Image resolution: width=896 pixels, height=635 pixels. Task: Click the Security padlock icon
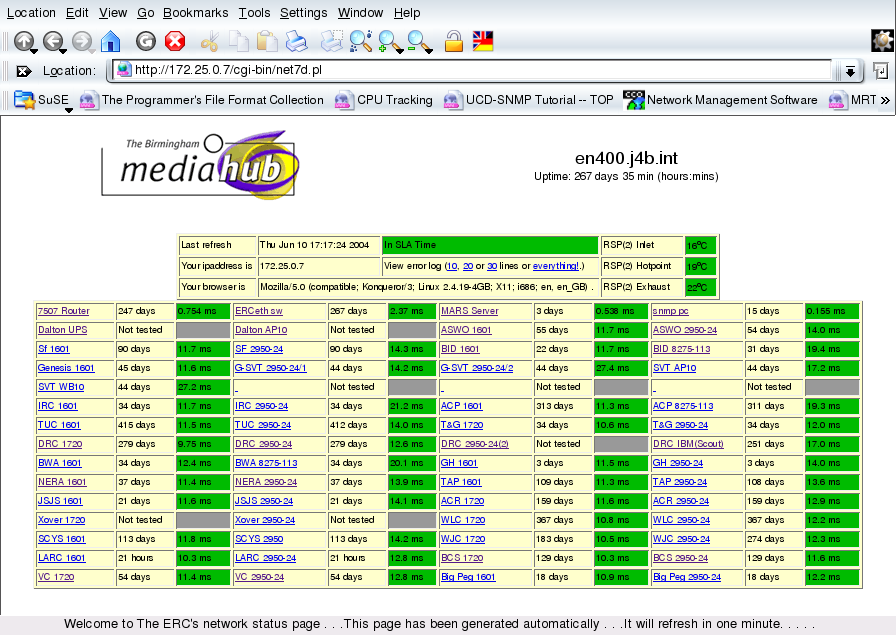click(x=454, y=42)
